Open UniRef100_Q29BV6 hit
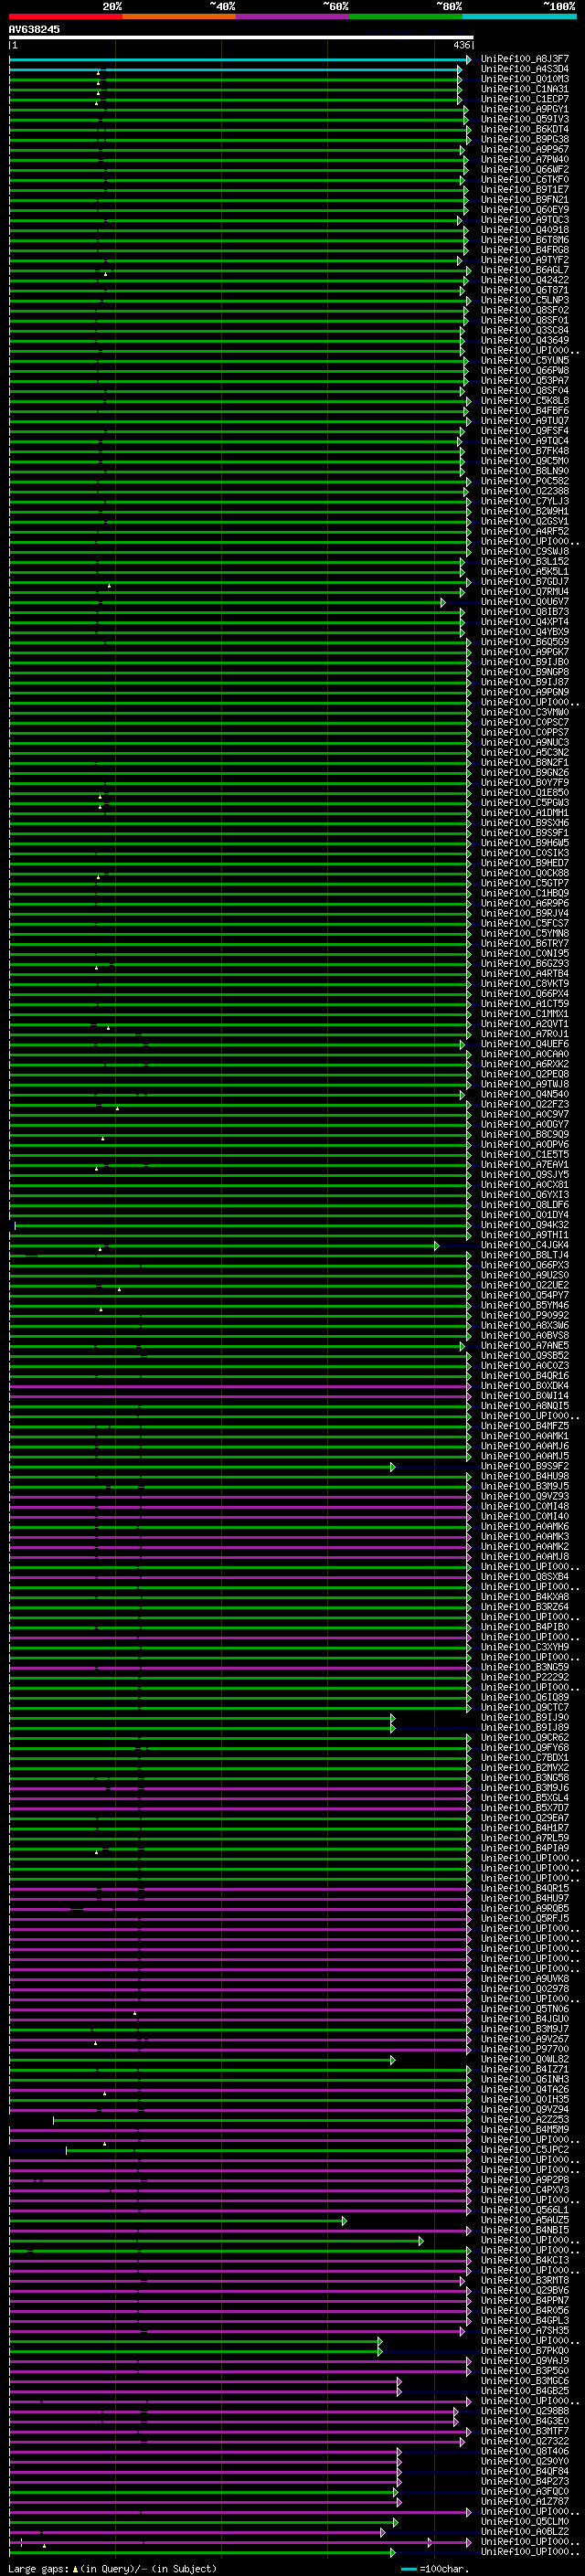The image size is (585, 2576). coord(525,2291)
